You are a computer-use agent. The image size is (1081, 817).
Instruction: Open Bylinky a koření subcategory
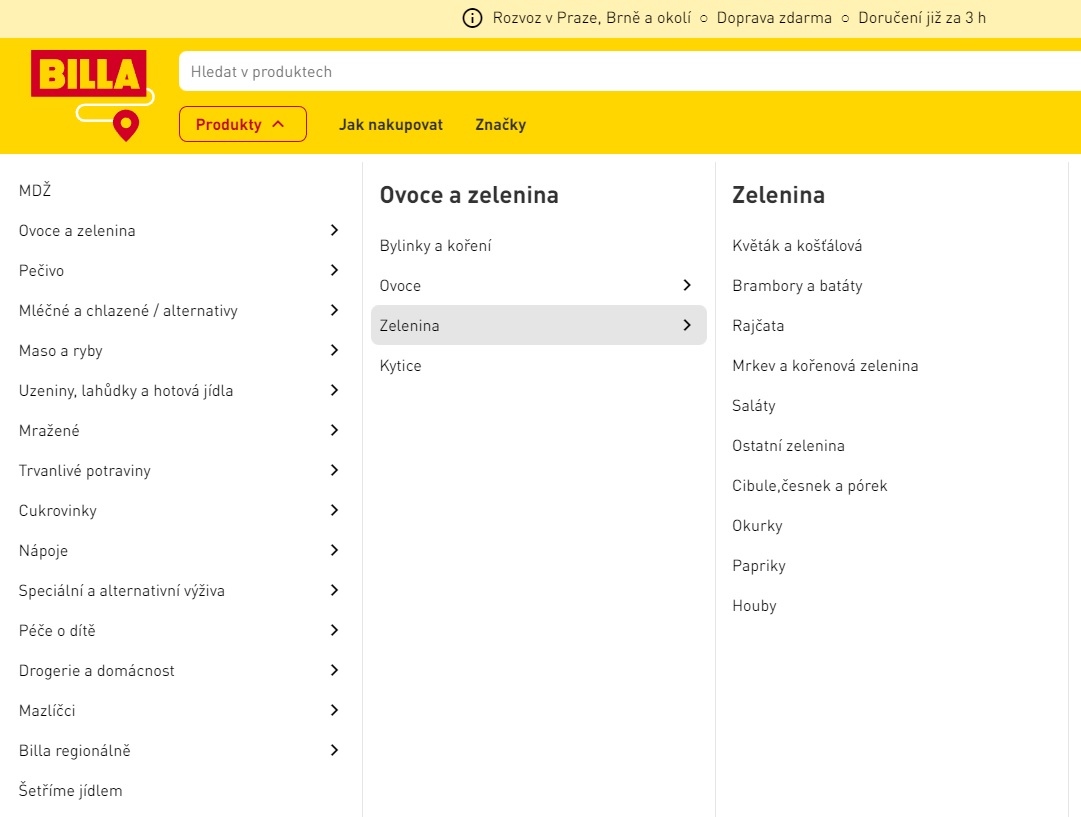pyautogui.click(x=436, y=245)
